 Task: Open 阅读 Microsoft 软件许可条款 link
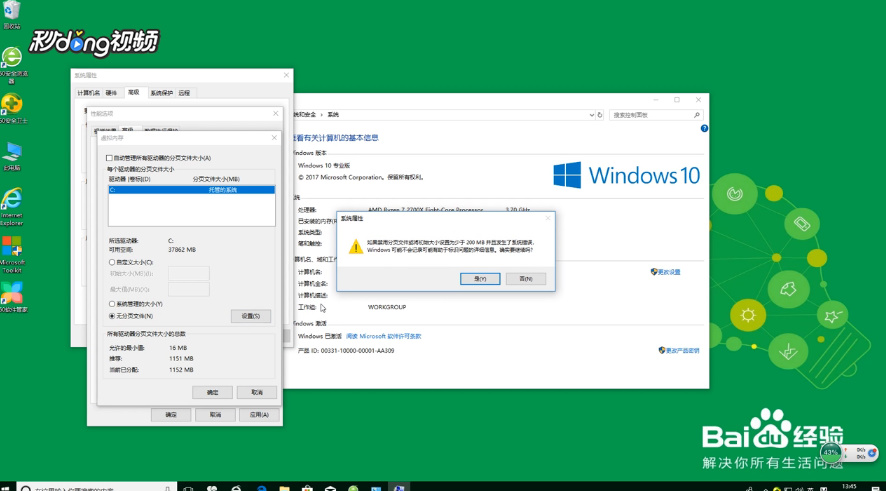tap(383, 336)
